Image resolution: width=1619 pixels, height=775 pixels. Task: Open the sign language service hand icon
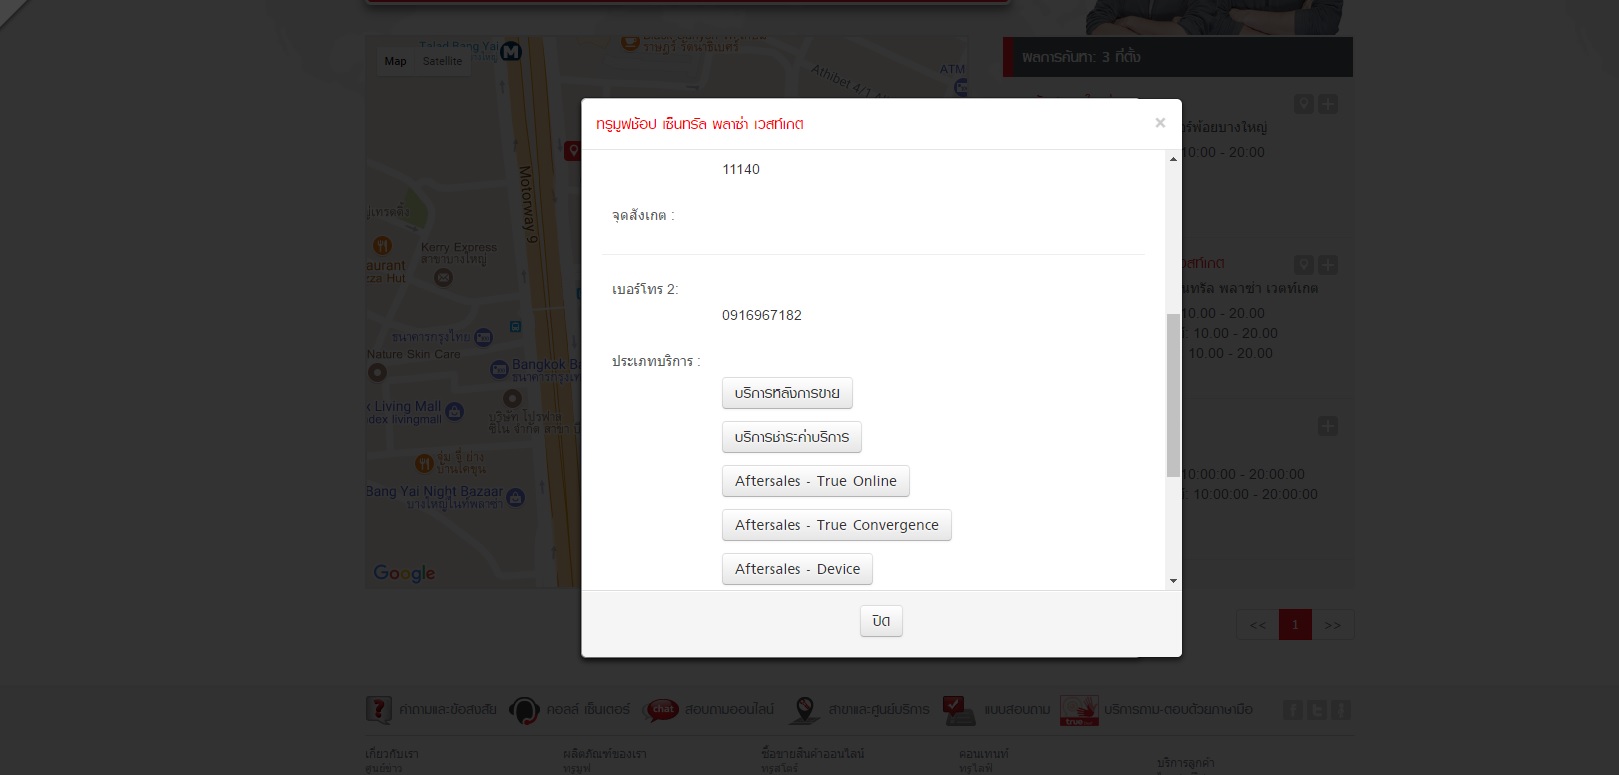tap(1079, 710)
